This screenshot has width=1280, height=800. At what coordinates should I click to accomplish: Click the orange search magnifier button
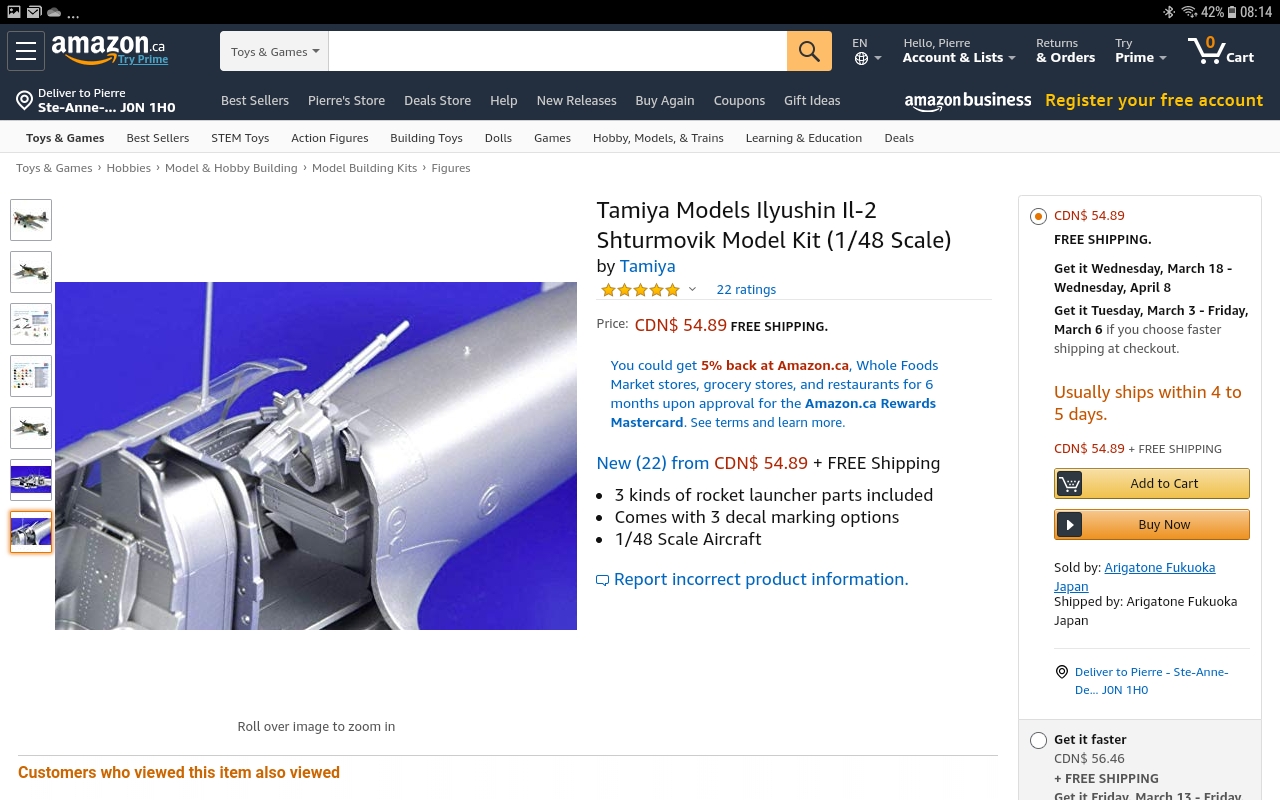[x=809, y=51]
